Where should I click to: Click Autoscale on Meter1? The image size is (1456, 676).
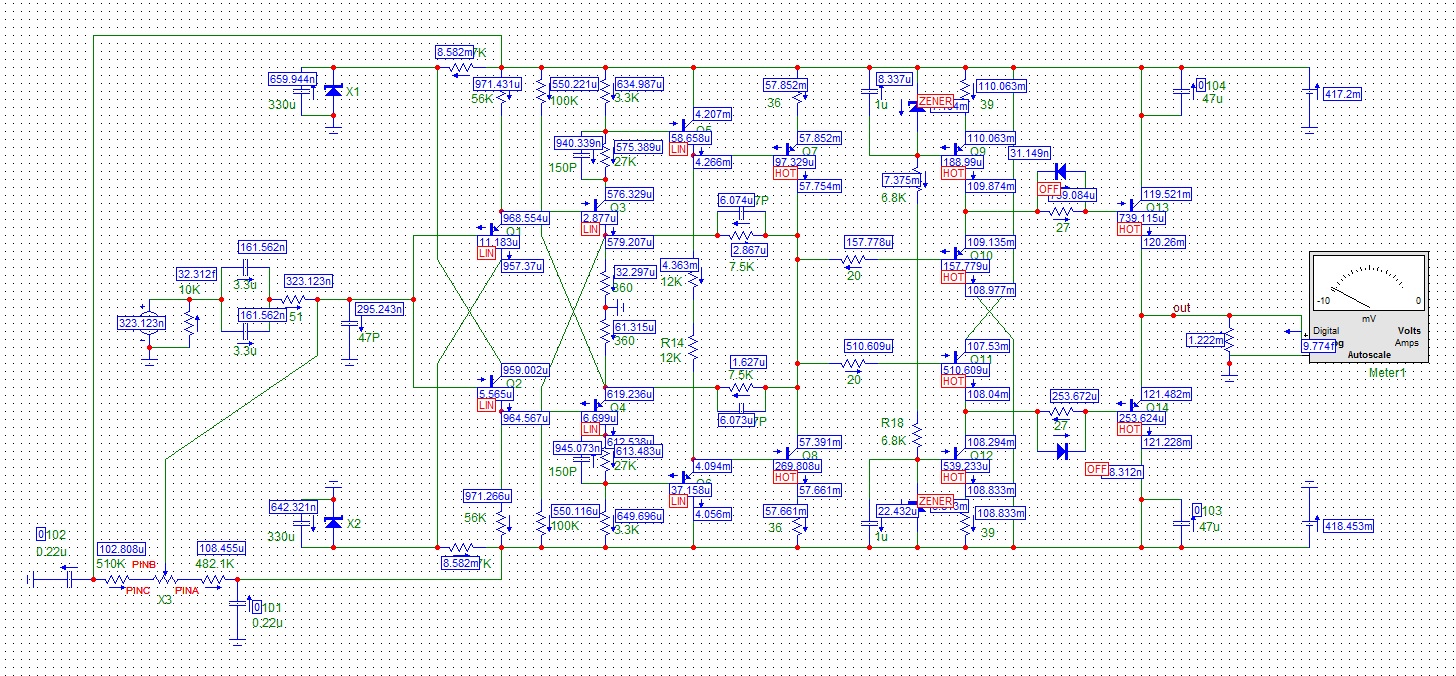click(x=1369, y=354)
